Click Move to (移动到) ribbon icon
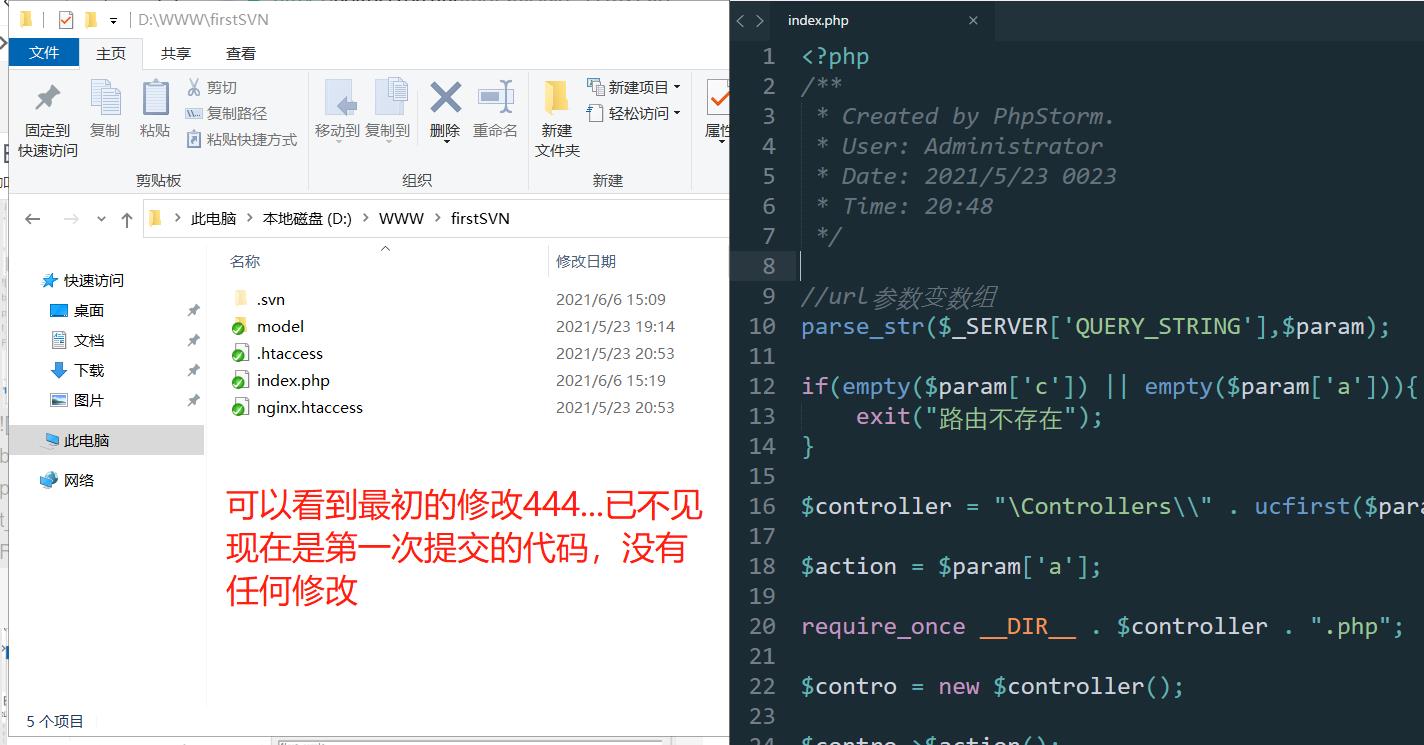The image size is (1424, 745). [x=340, y=98]
